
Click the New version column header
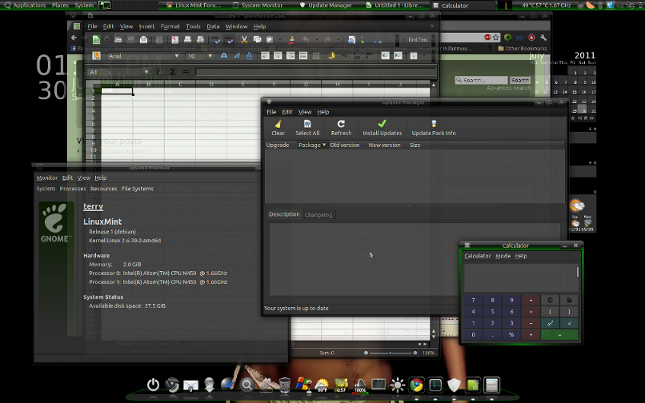coord(385,145)
